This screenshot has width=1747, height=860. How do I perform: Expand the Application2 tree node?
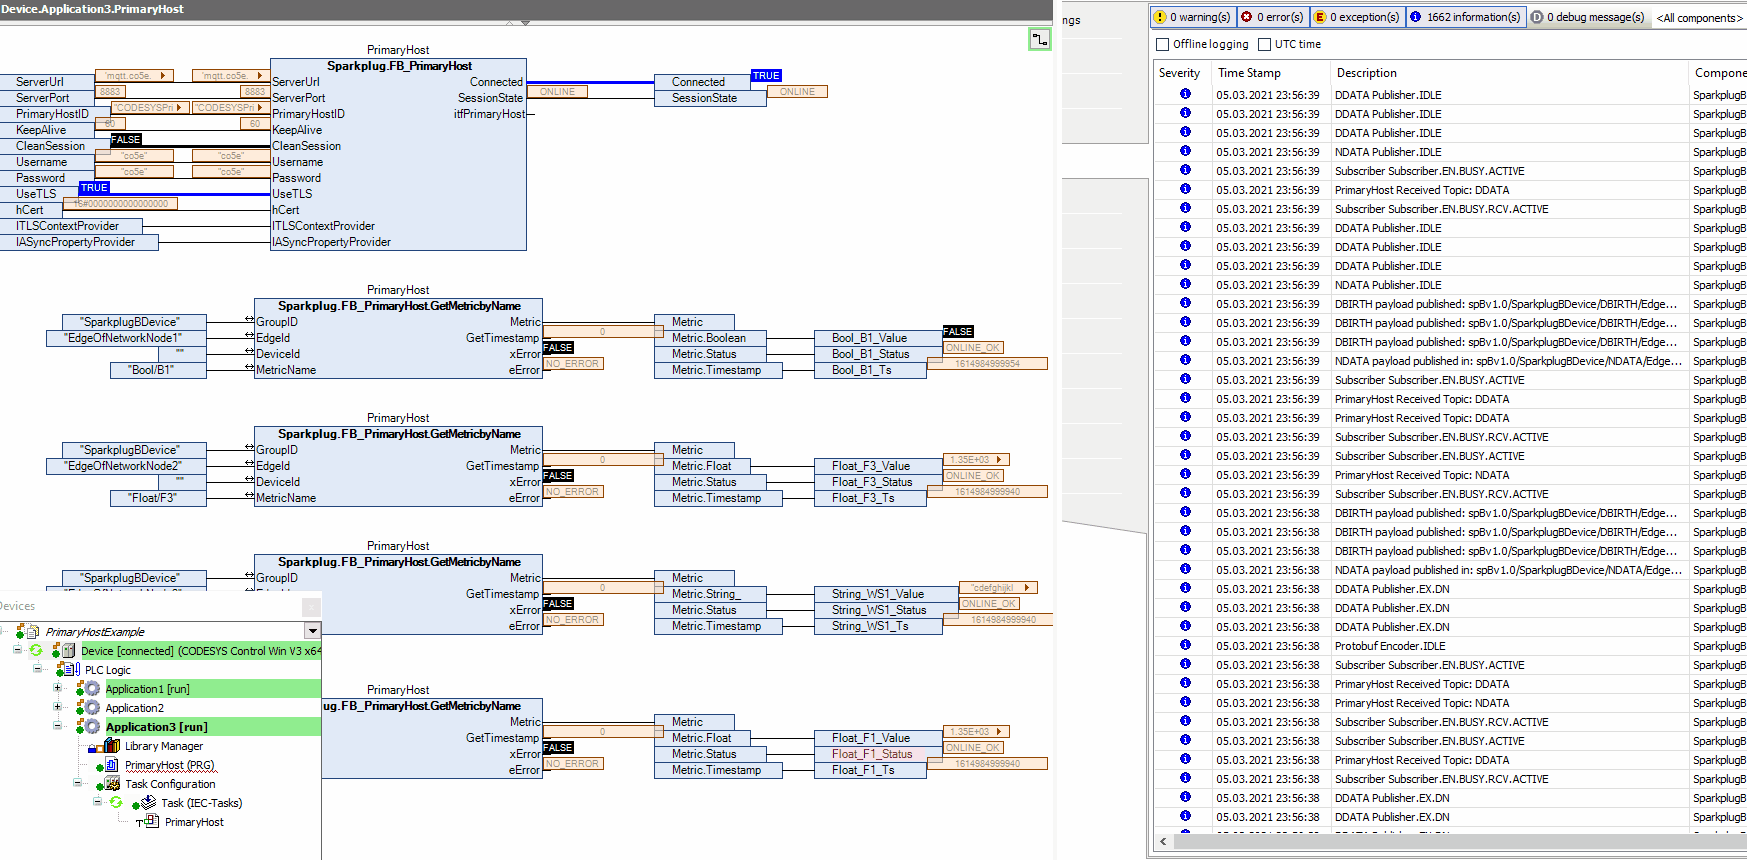click(58, 708)
